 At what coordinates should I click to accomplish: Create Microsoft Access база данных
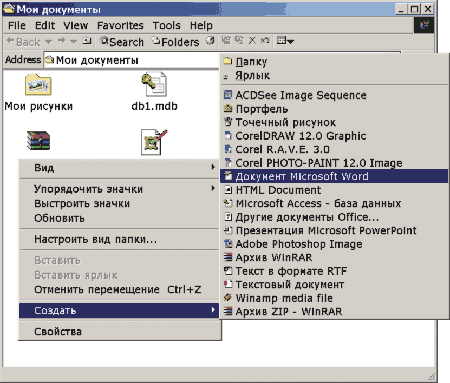click(334, 203)
